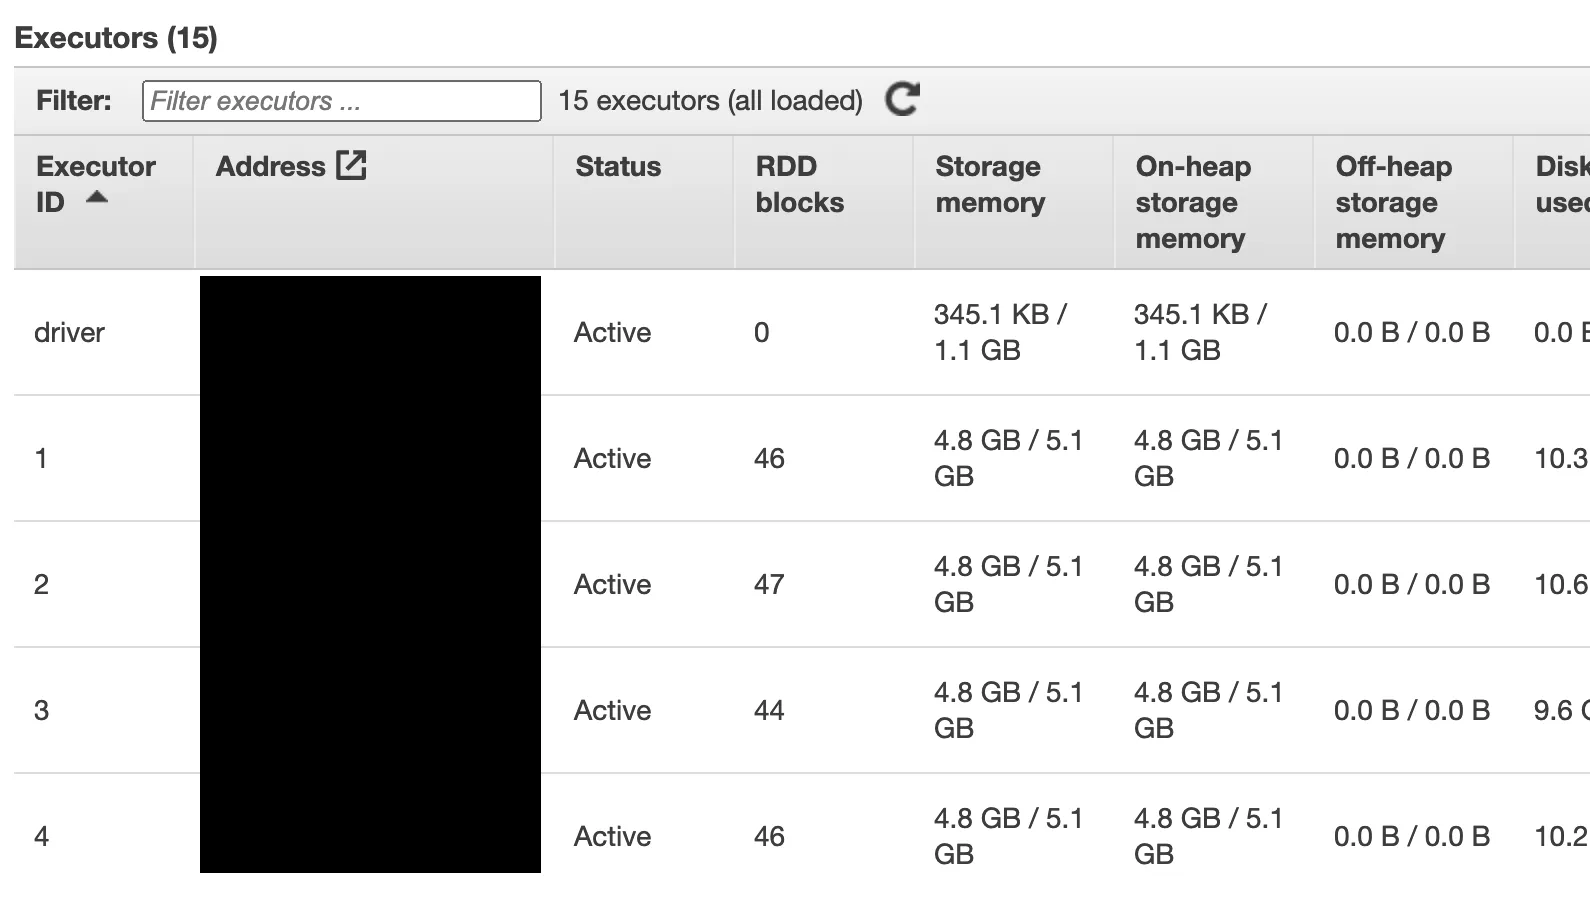Click executor 4 storage memory value
The width and height of the screenshot is (1590, 904).
1007,836
